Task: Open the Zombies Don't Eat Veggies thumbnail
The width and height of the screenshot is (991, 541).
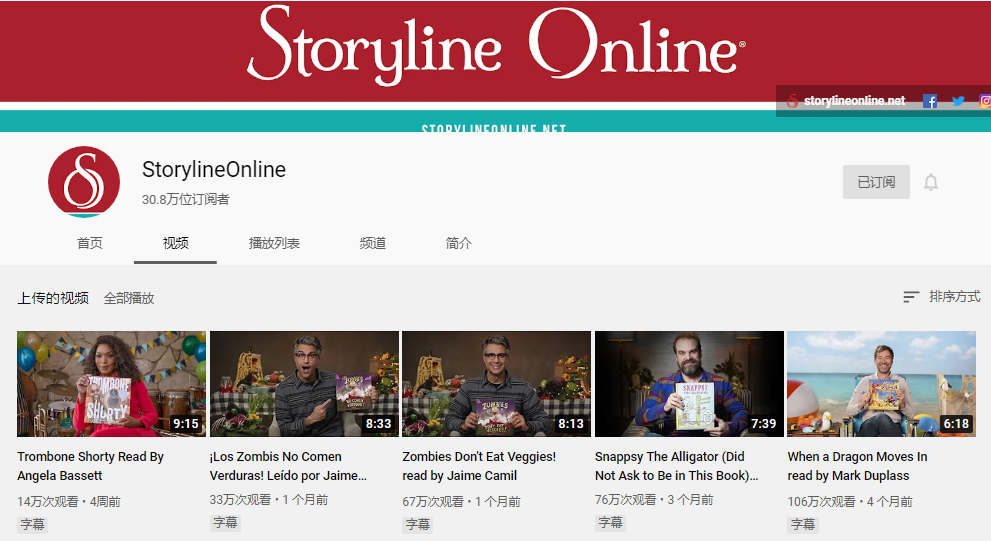Action: coord(497,384)
